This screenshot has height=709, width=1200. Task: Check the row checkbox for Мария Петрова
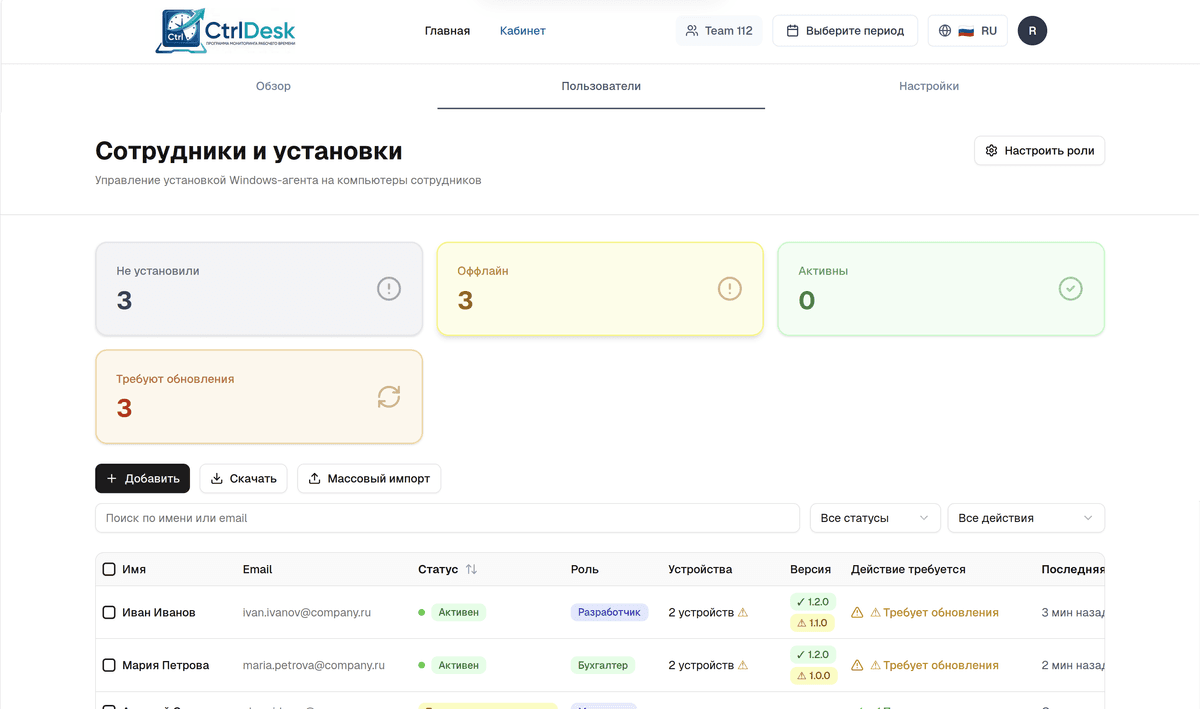[x=109, y=664]
